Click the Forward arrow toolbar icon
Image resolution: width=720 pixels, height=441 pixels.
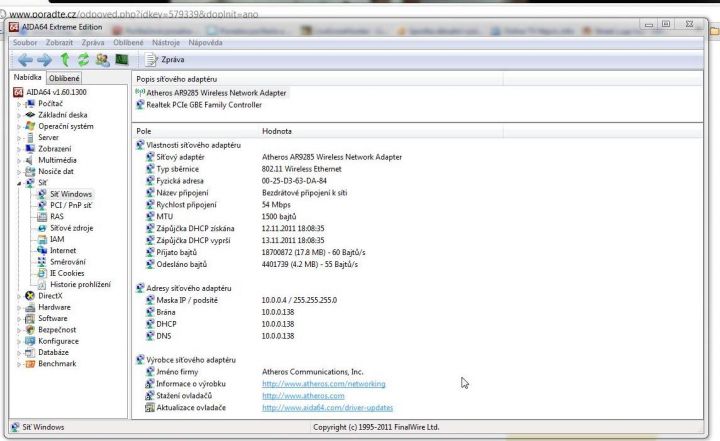(45, 60)
